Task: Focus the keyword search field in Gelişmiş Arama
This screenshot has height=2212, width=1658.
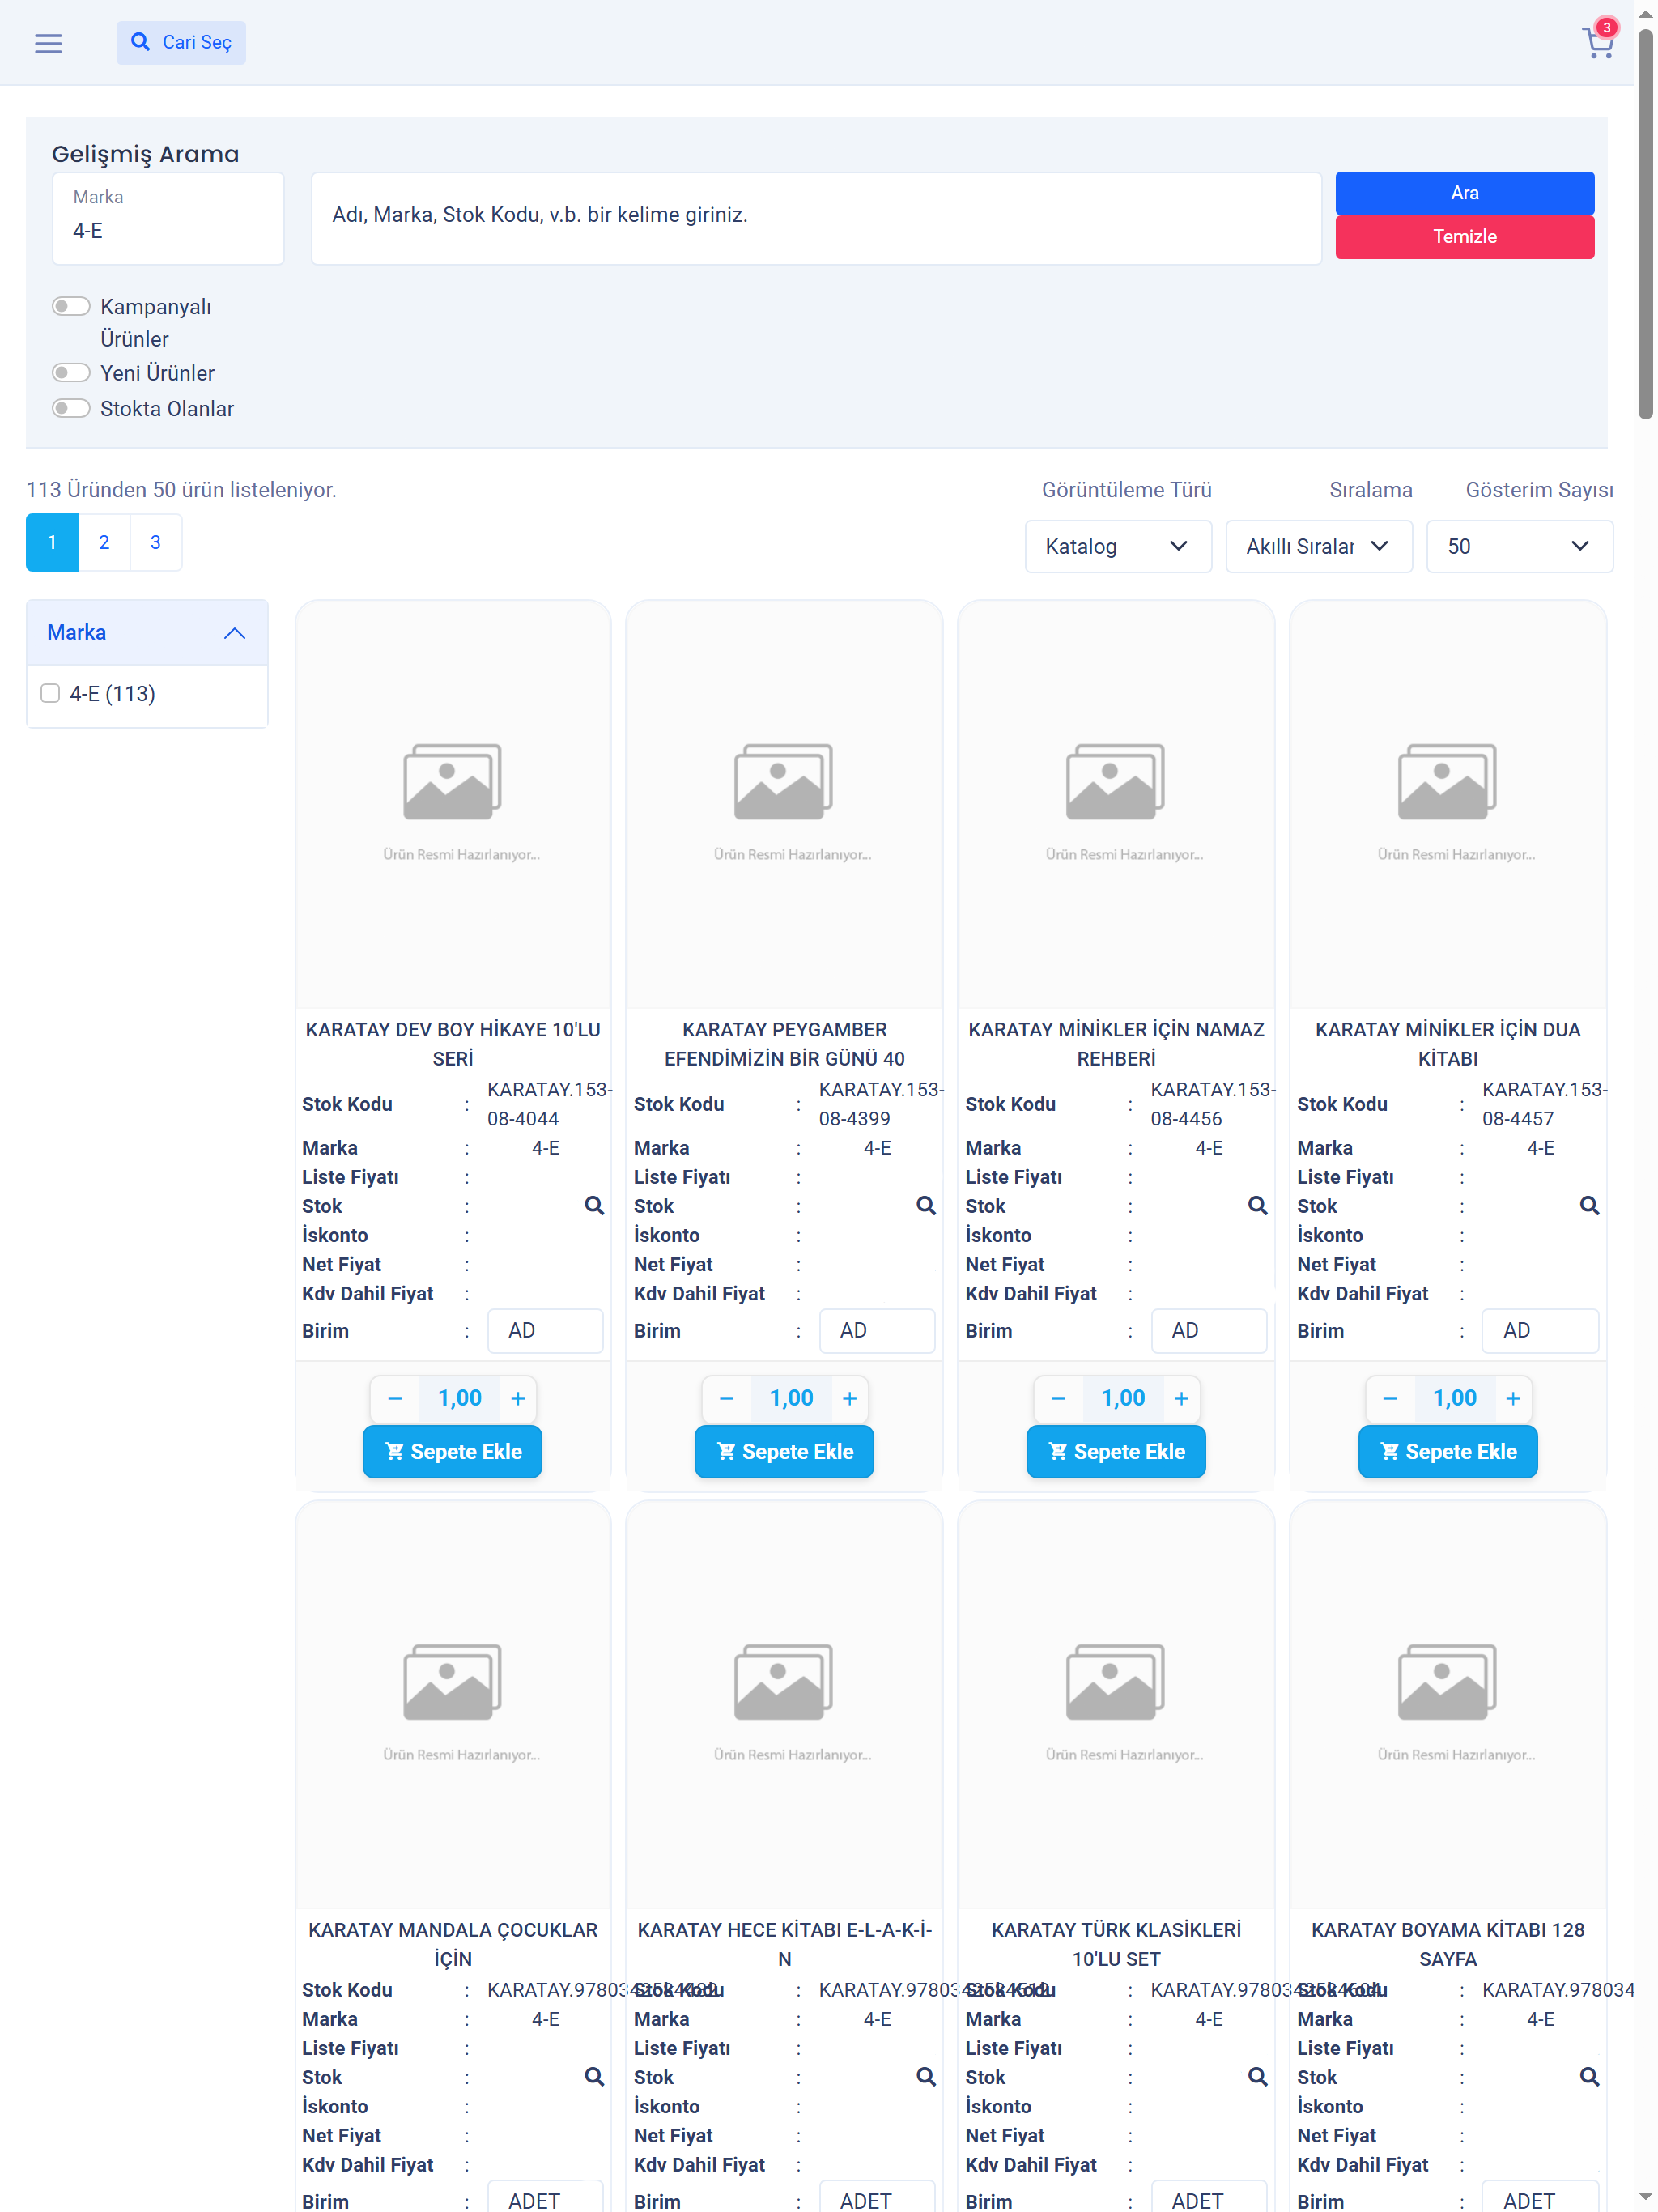Action: pos(816,219)
